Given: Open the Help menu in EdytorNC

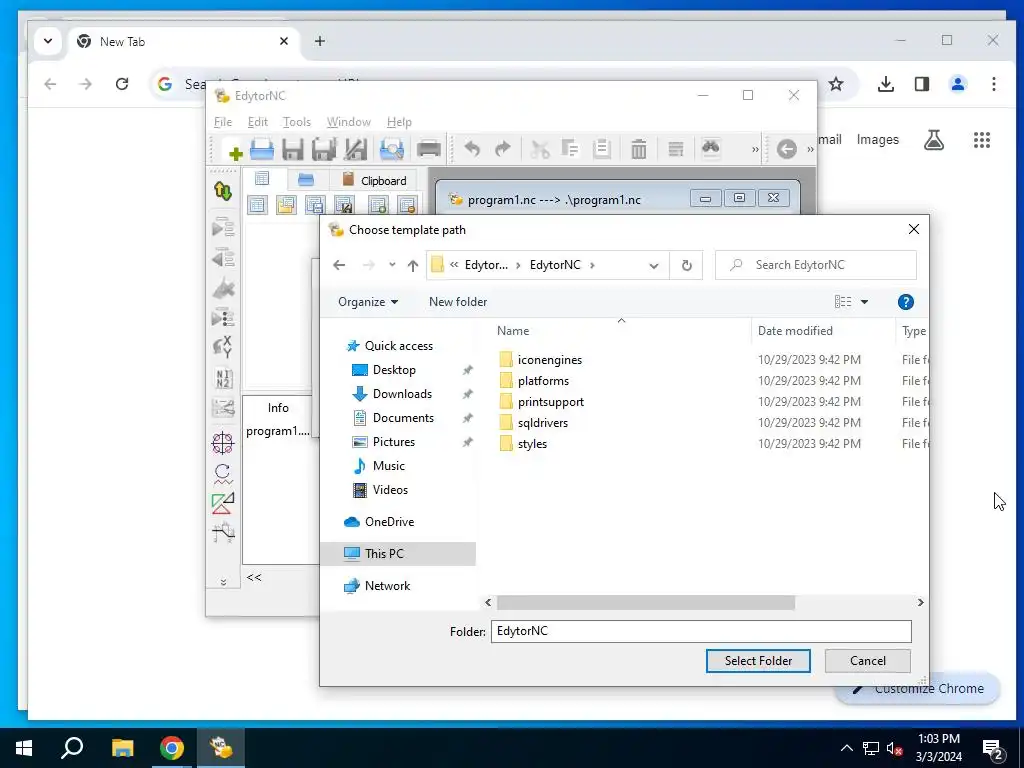Looking at the screenshot, I should [399, 122].
